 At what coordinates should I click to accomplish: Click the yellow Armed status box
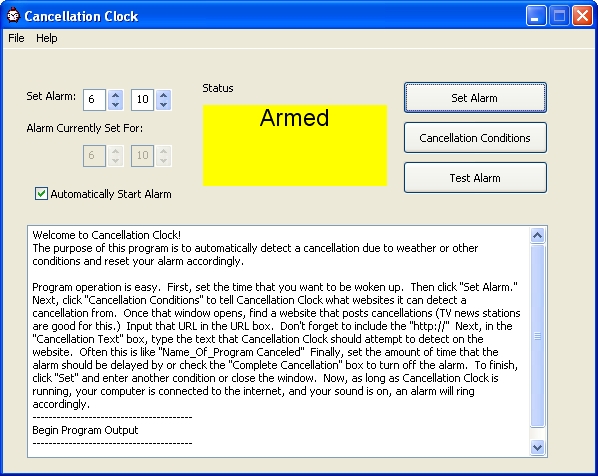click(x=295, y=145)
